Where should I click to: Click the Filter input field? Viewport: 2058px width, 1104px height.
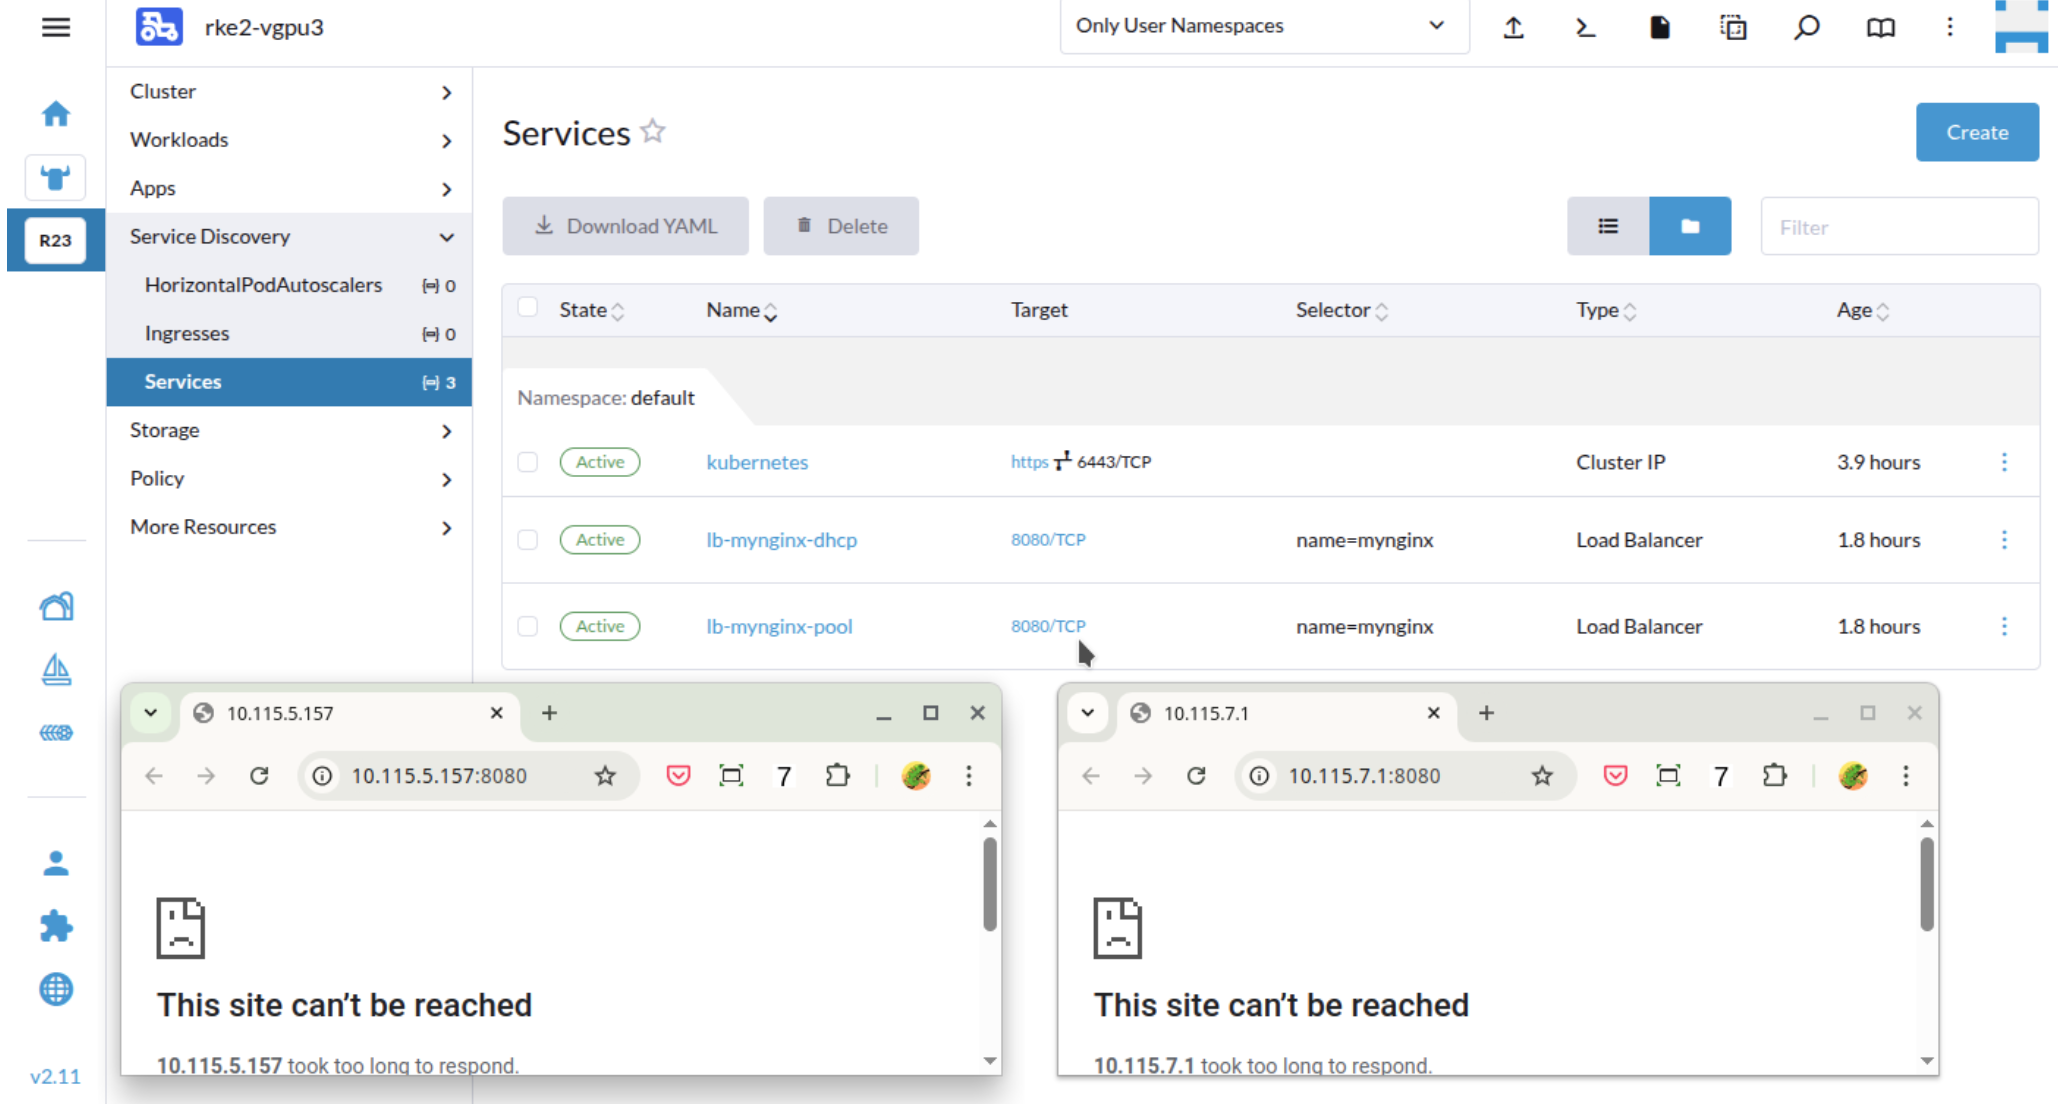coord(1898,227)
